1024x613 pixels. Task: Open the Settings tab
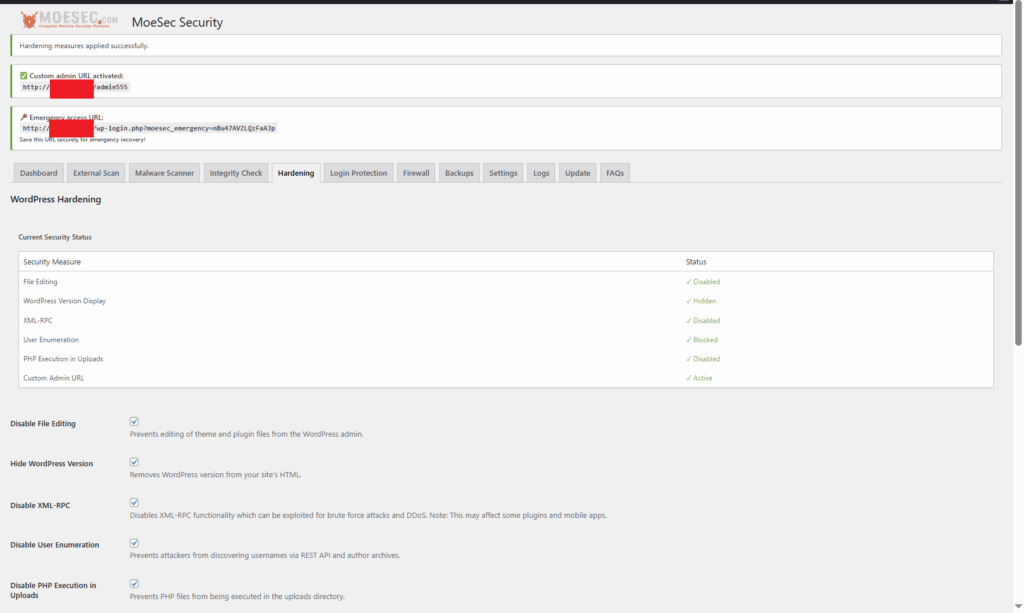click(502, 172)
